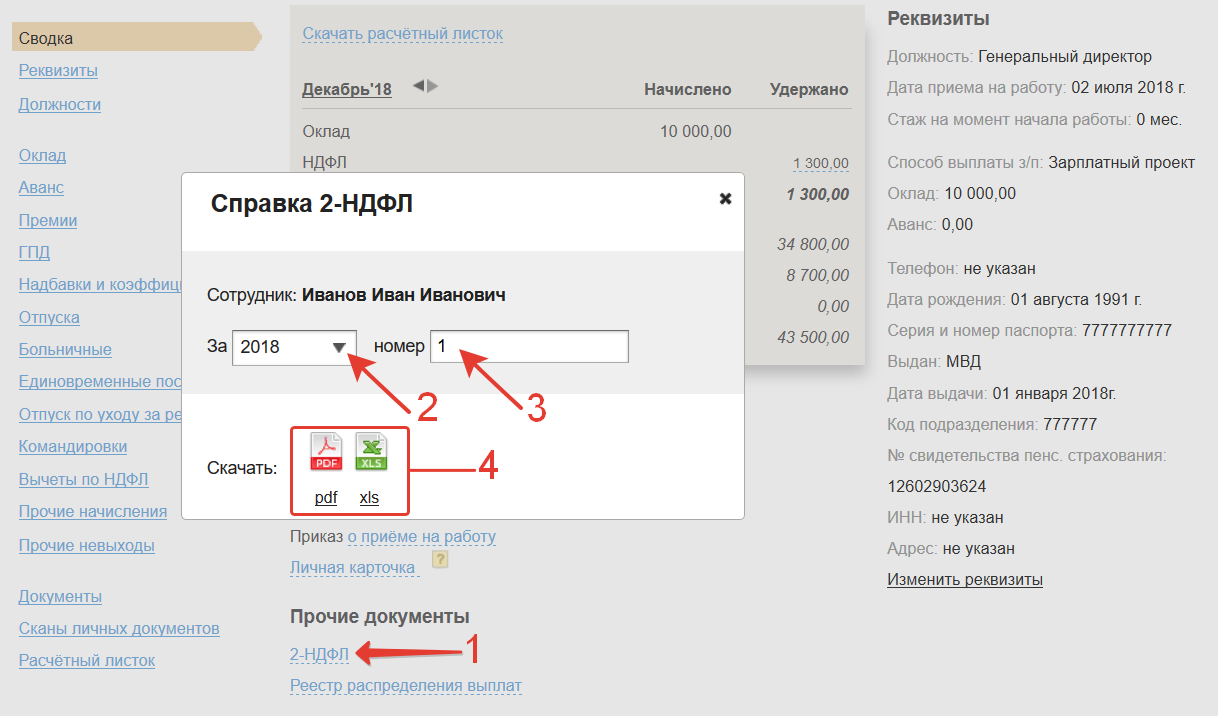Screen dimensions: 1218x716
Task: Open Оклад section in sidebar
Action: (42, 155)
